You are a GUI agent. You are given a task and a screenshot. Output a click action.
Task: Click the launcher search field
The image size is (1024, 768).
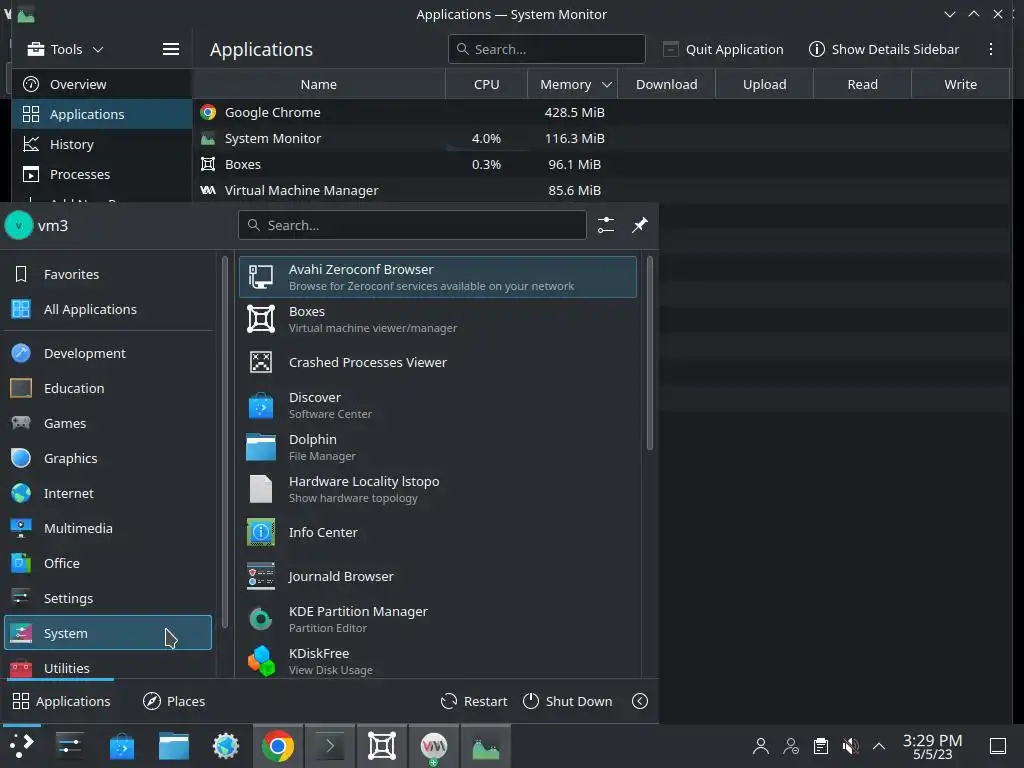pyautogui.click(x=412, y=225)
